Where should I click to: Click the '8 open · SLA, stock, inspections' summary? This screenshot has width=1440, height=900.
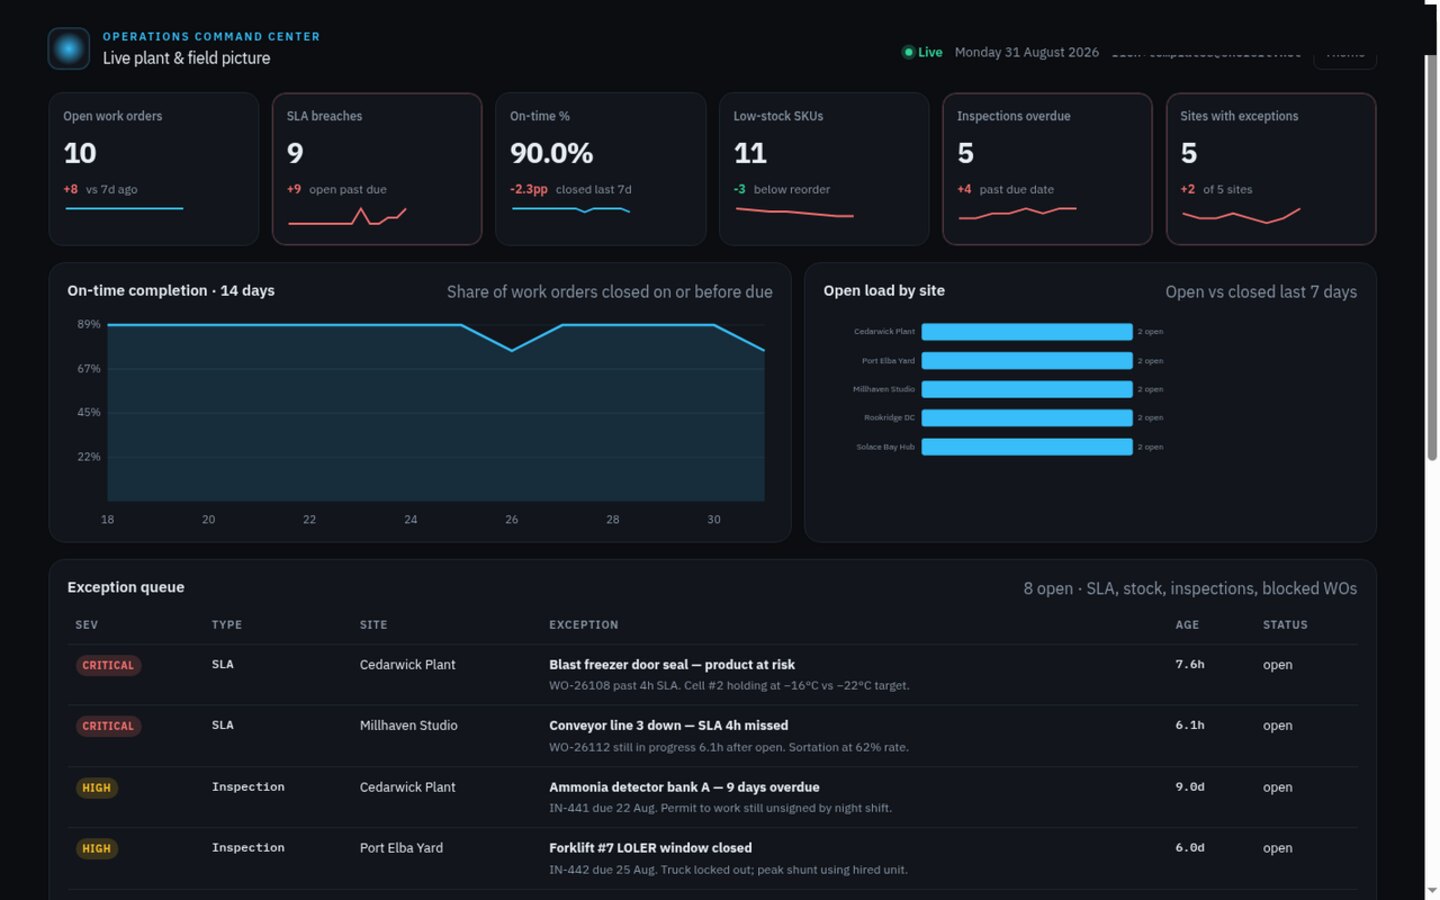1190,589
